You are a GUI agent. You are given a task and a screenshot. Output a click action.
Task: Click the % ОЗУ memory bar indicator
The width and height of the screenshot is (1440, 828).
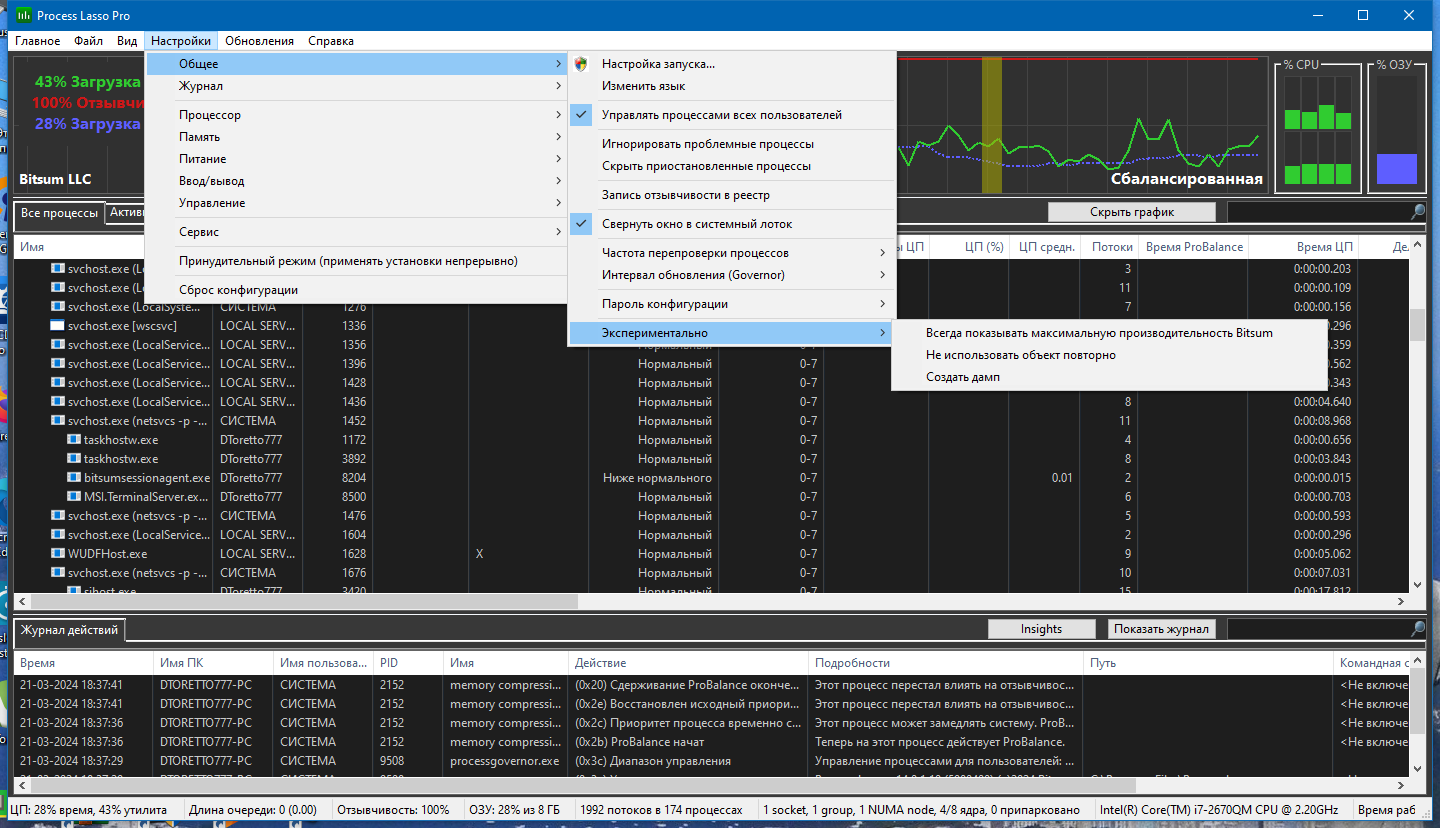coord(1396,126)
